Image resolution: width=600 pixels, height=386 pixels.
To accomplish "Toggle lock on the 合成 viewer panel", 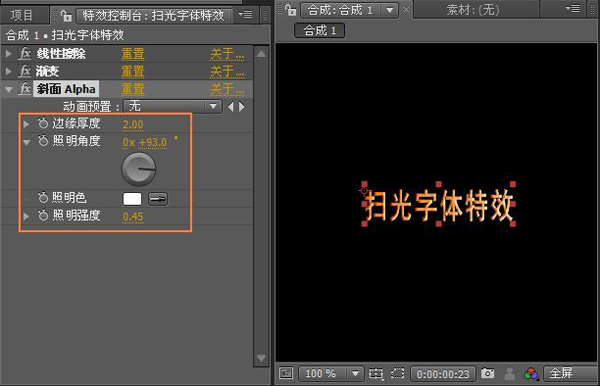I will (x=291, y=10).
